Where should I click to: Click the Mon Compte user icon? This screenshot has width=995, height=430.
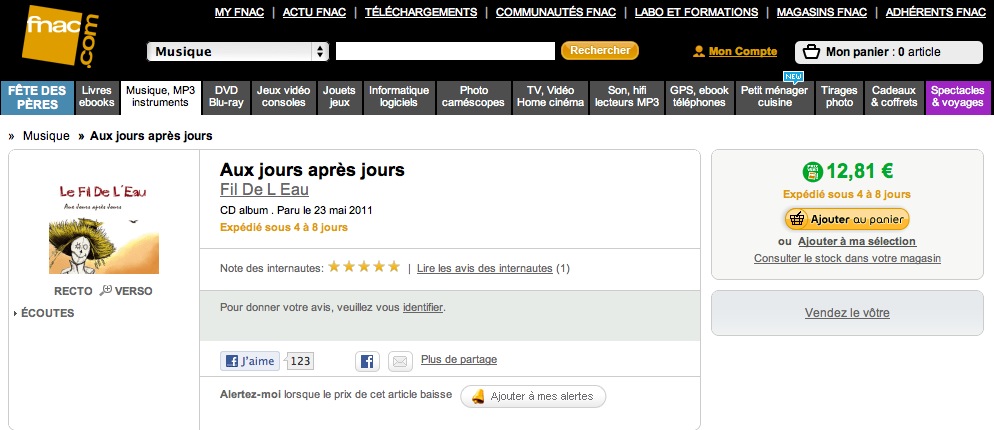click(699, 51)
